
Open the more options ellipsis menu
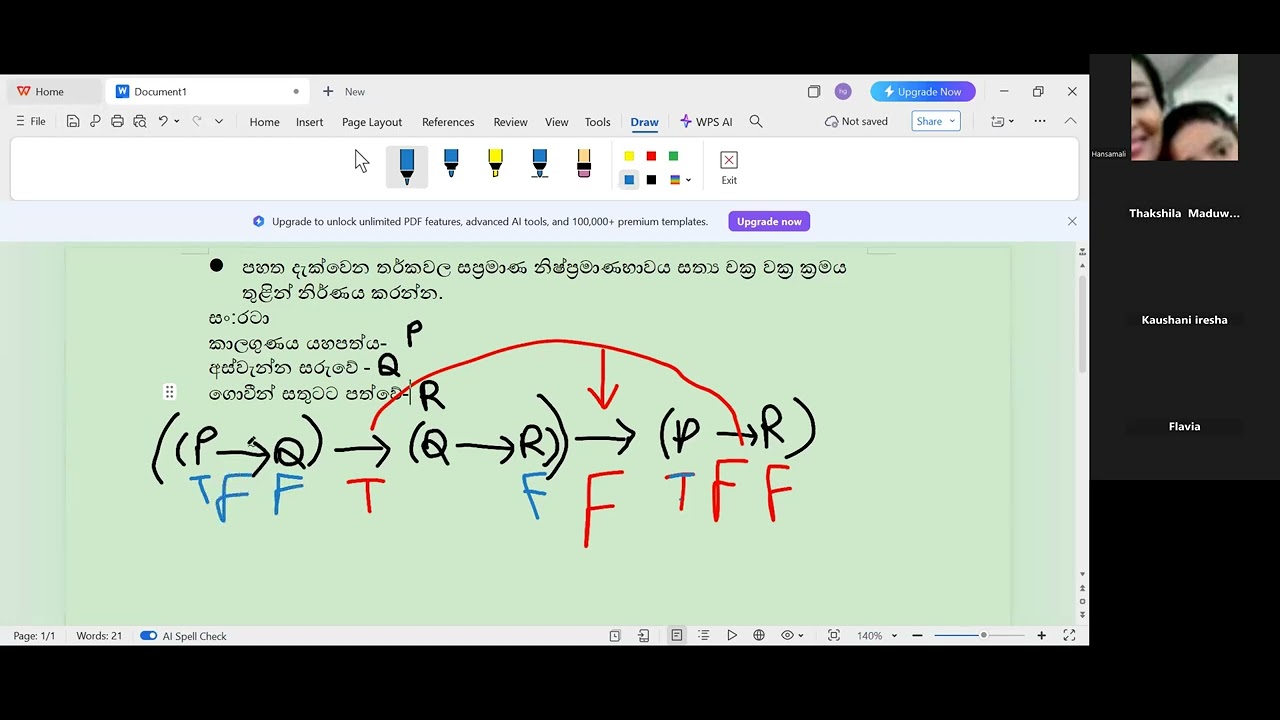click(x=1040, y=121)
